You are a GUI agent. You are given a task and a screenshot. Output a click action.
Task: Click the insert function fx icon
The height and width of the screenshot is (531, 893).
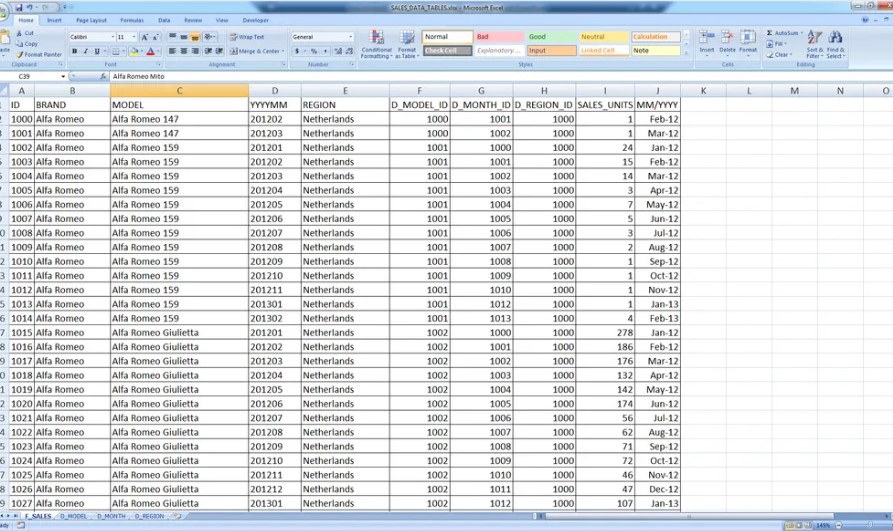pyautogui.click(x=103, y=76)
